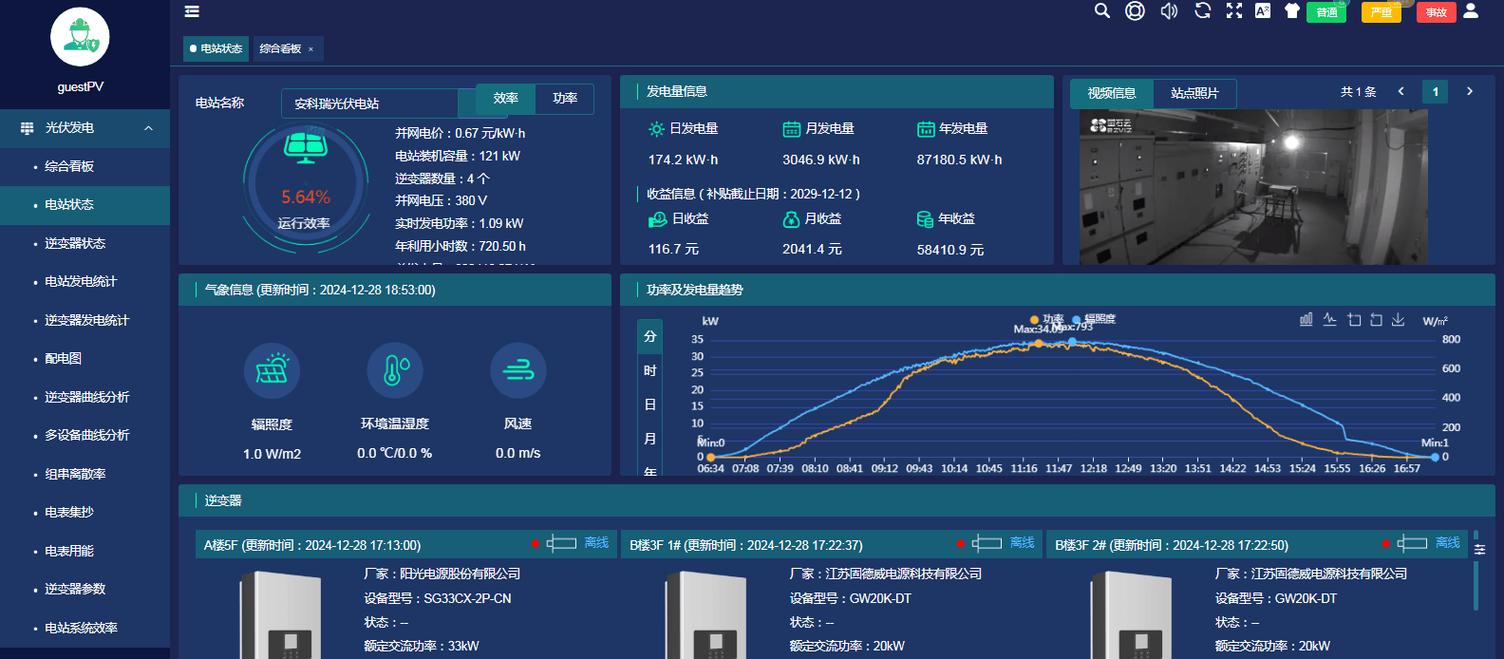Click the 日收益 wallet icon
The height and width of the screenshot is (659, 1504).
coord(656,219)
